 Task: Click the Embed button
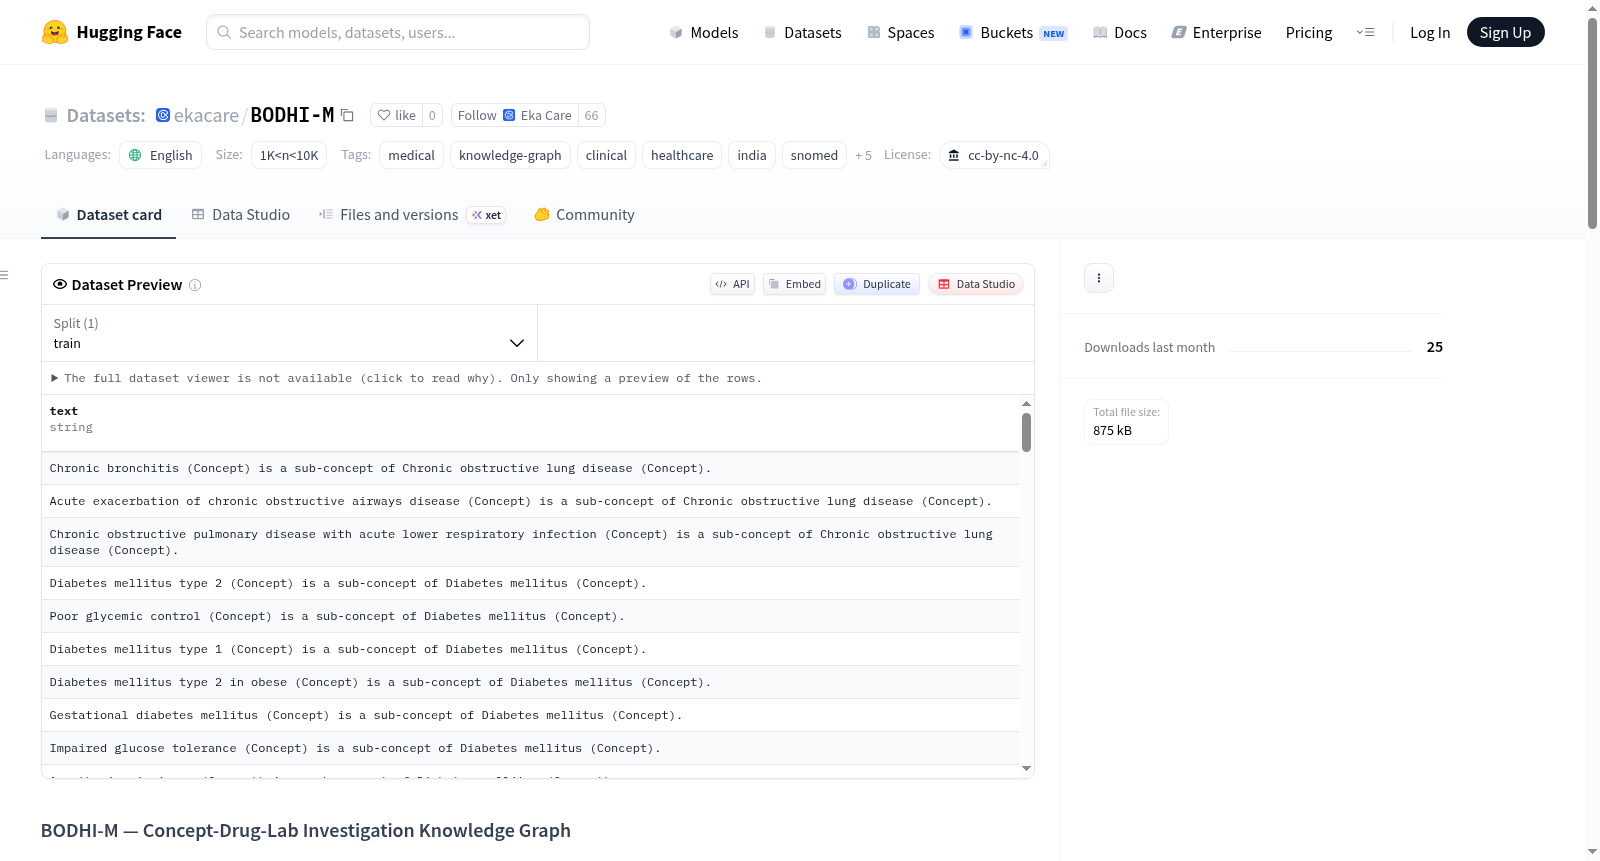pyautogui.click(x=795, y=284)
